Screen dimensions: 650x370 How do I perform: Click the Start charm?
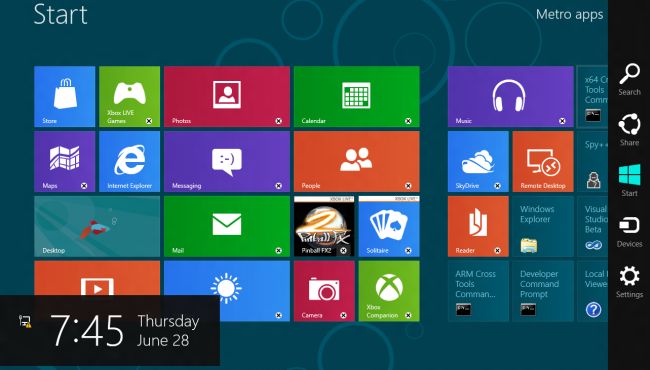(629, 181)
